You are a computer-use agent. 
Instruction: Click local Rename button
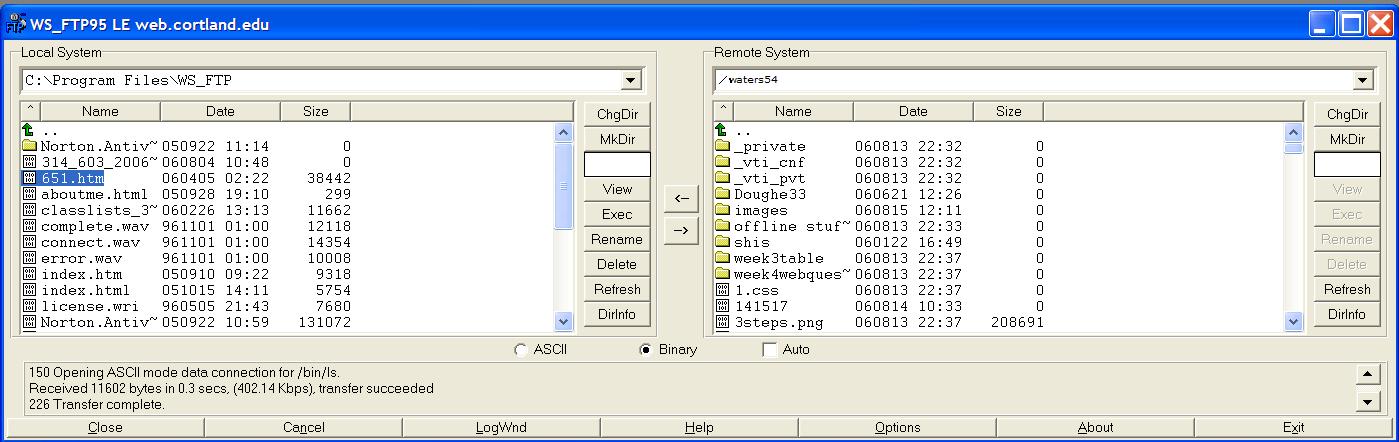pyautogui.click(x=617, y=239)
